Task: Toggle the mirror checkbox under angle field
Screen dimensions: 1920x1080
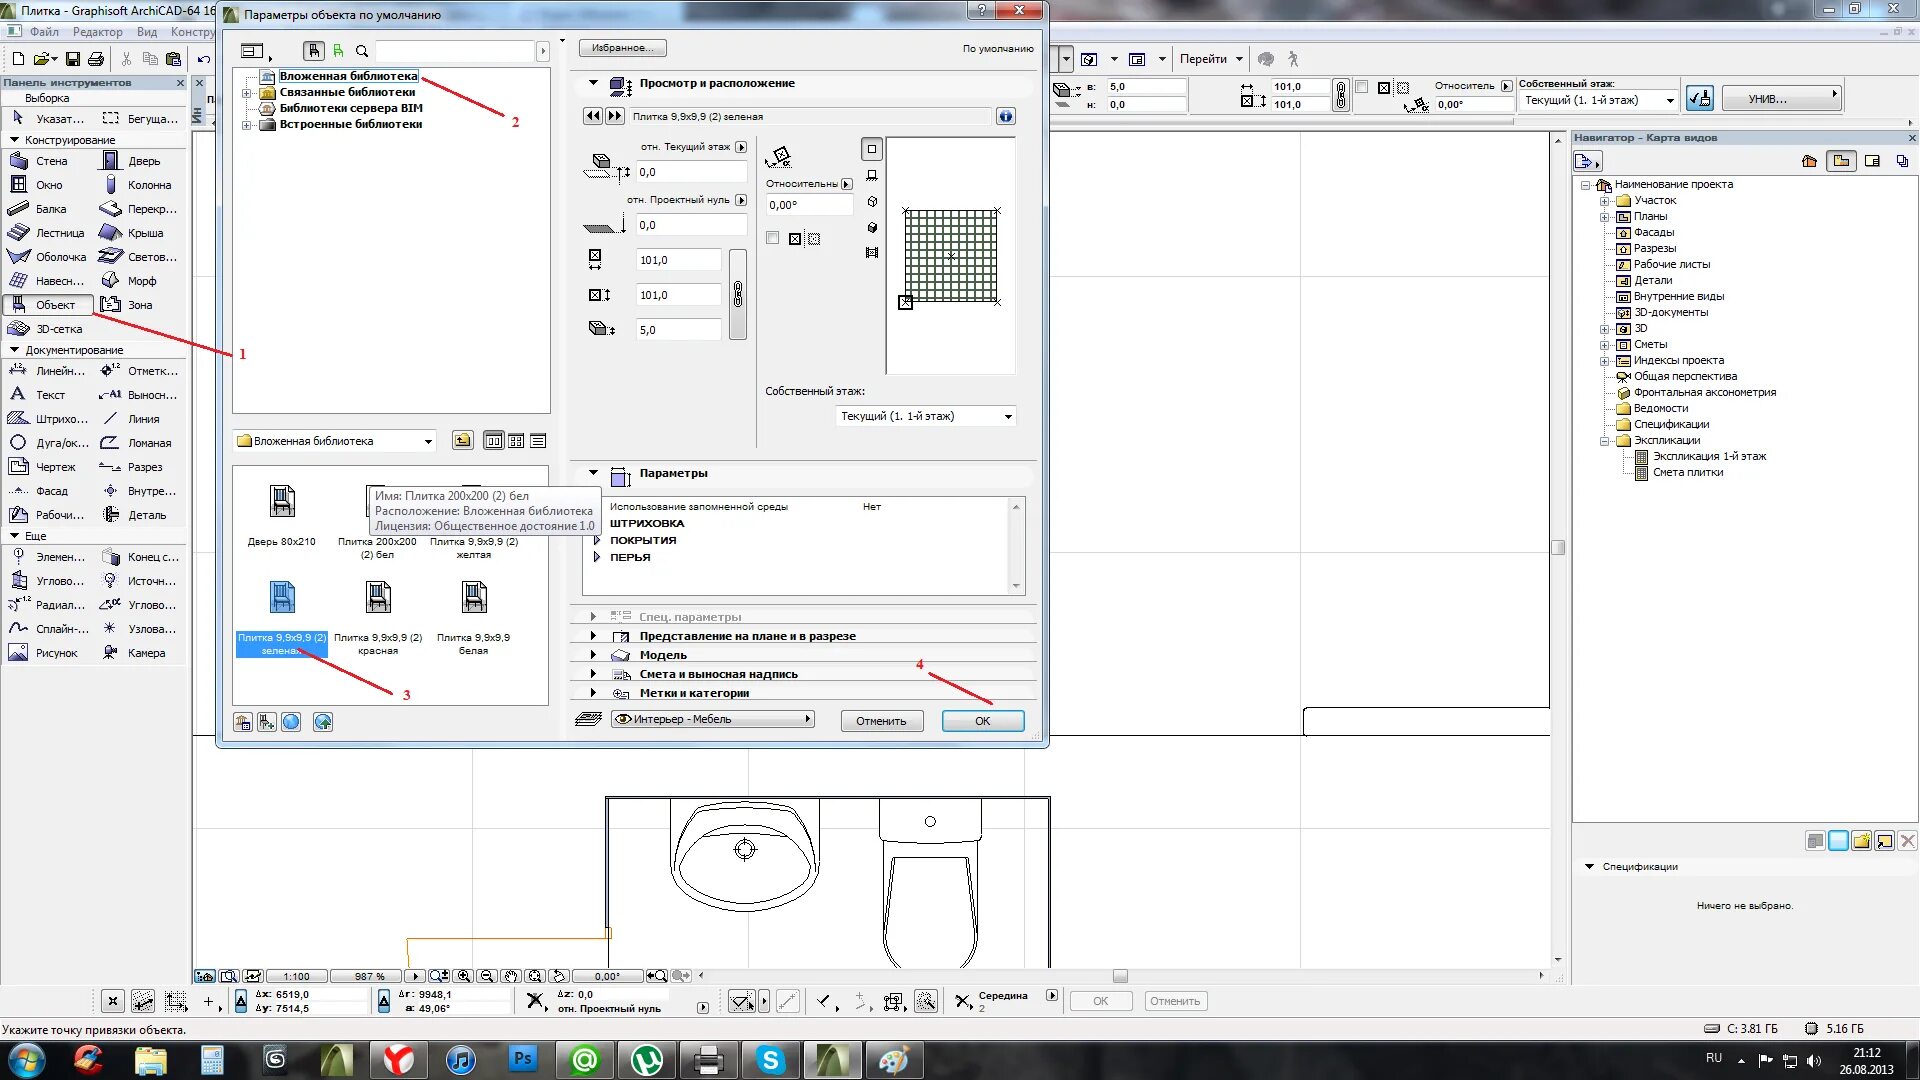Action: pos(772,238)
